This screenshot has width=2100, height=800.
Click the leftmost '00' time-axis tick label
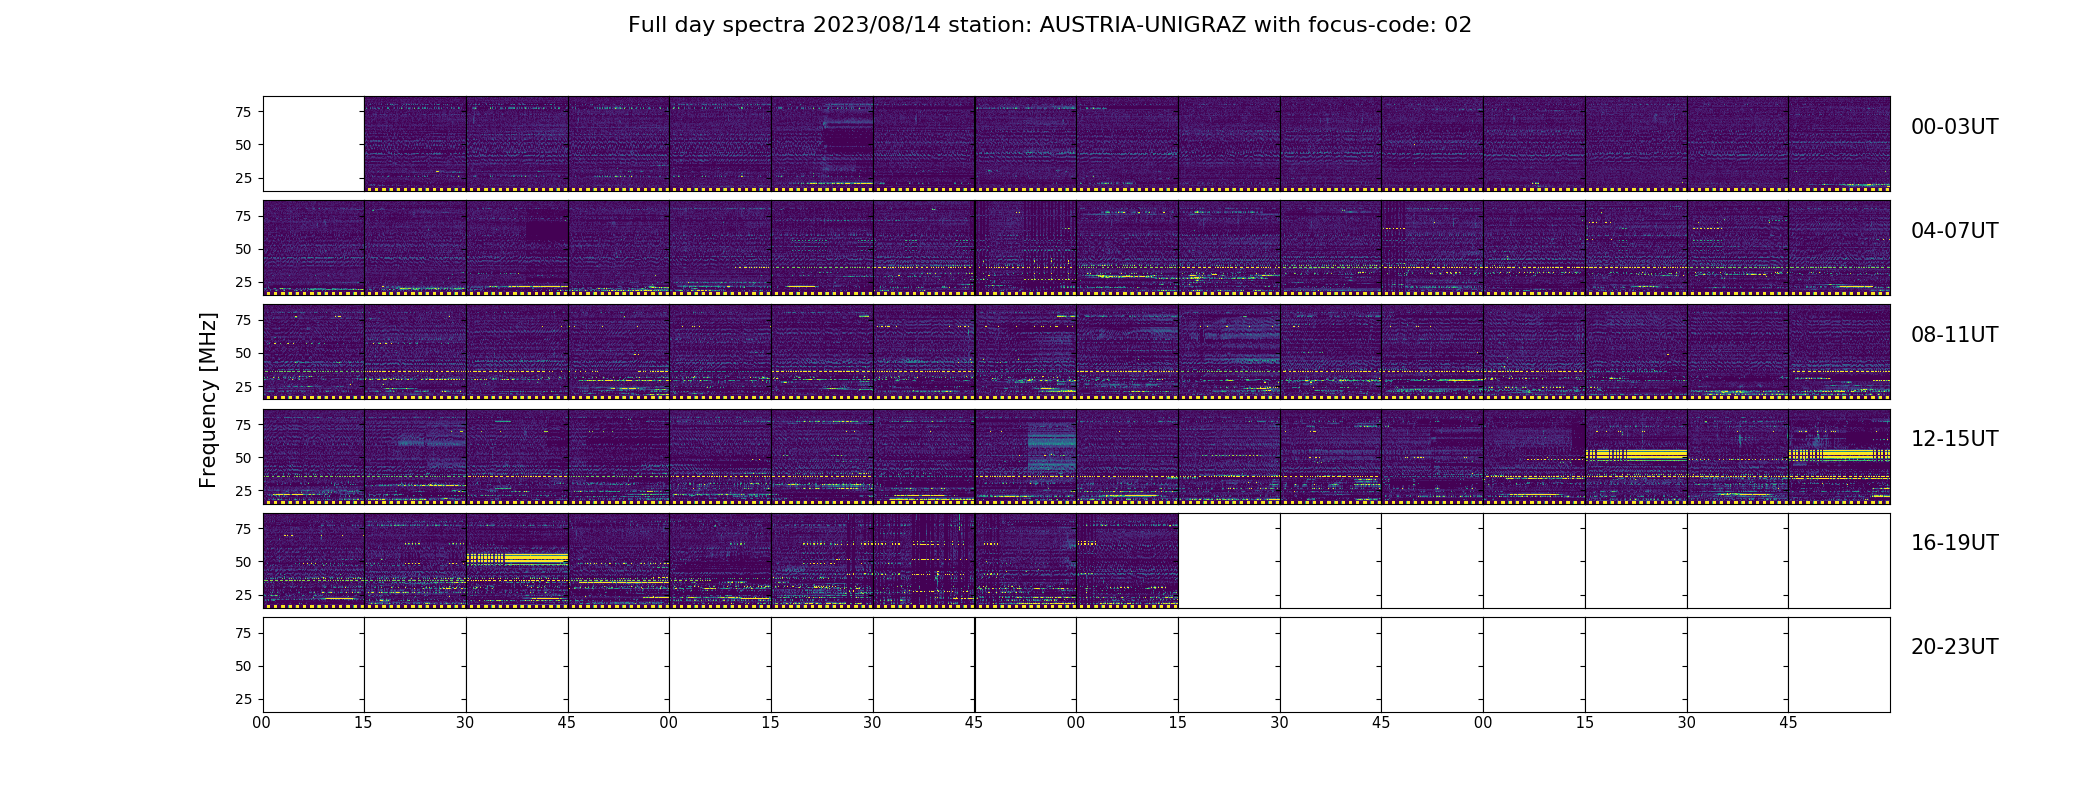pos(262,723)
